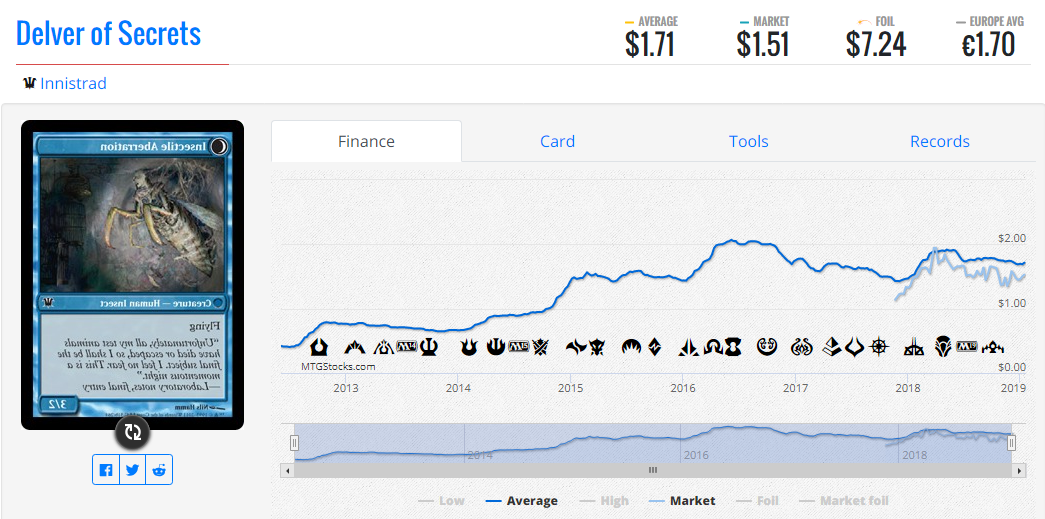
Task: Switch to the Card tab
Action: pos(557,141)
